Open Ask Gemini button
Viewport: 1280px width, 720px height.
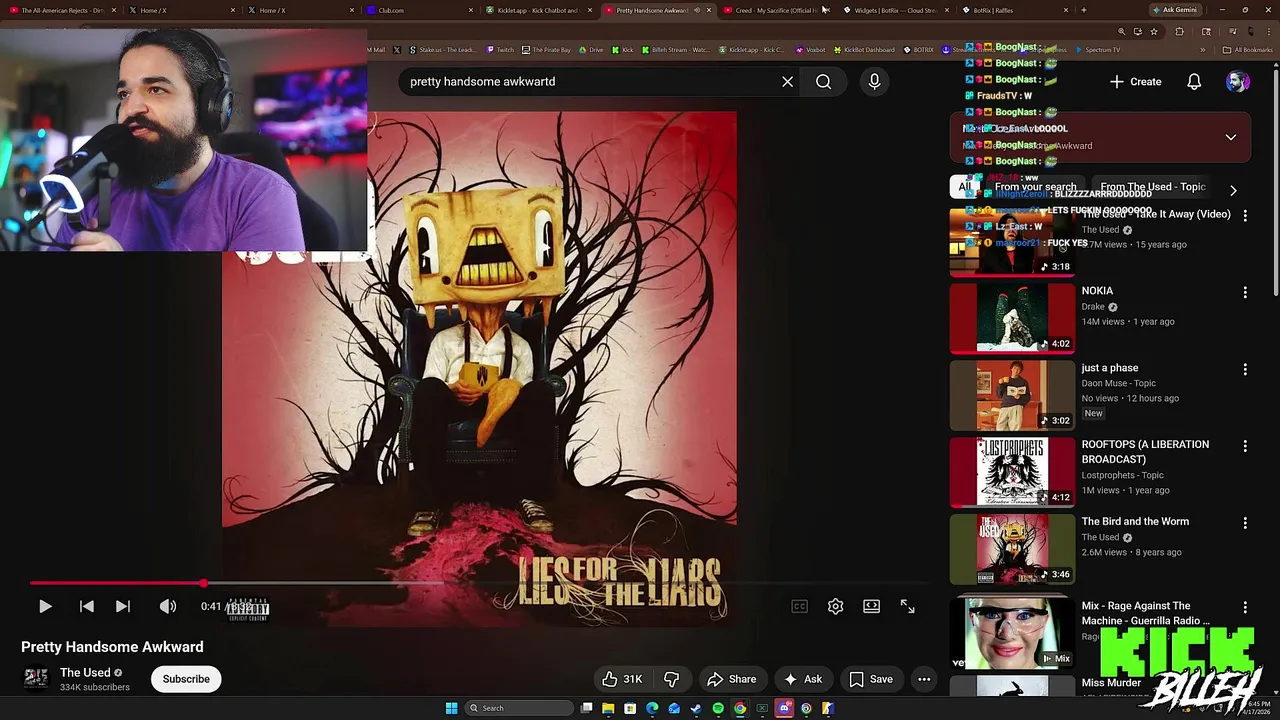tap(1175, 10)
